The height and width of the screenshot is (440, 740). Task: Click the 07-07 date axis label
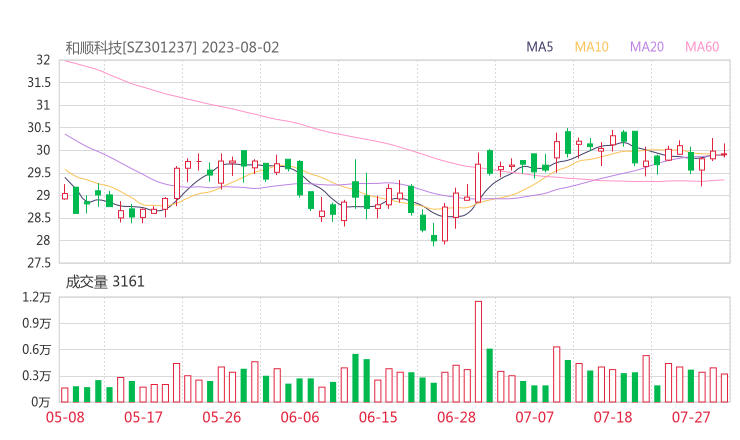pyautogui.click(x=534, y=417)
